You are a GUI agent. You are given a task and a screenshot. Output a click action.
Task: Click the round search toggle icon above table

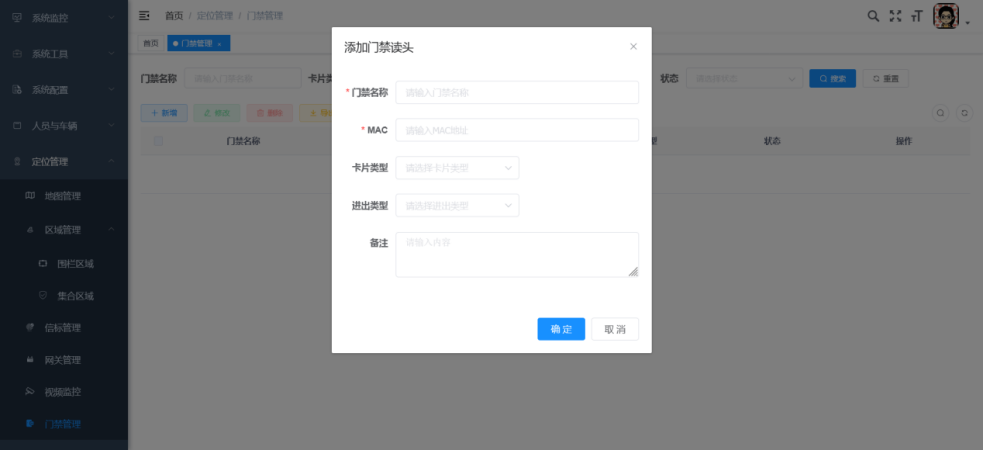(940, 113)
